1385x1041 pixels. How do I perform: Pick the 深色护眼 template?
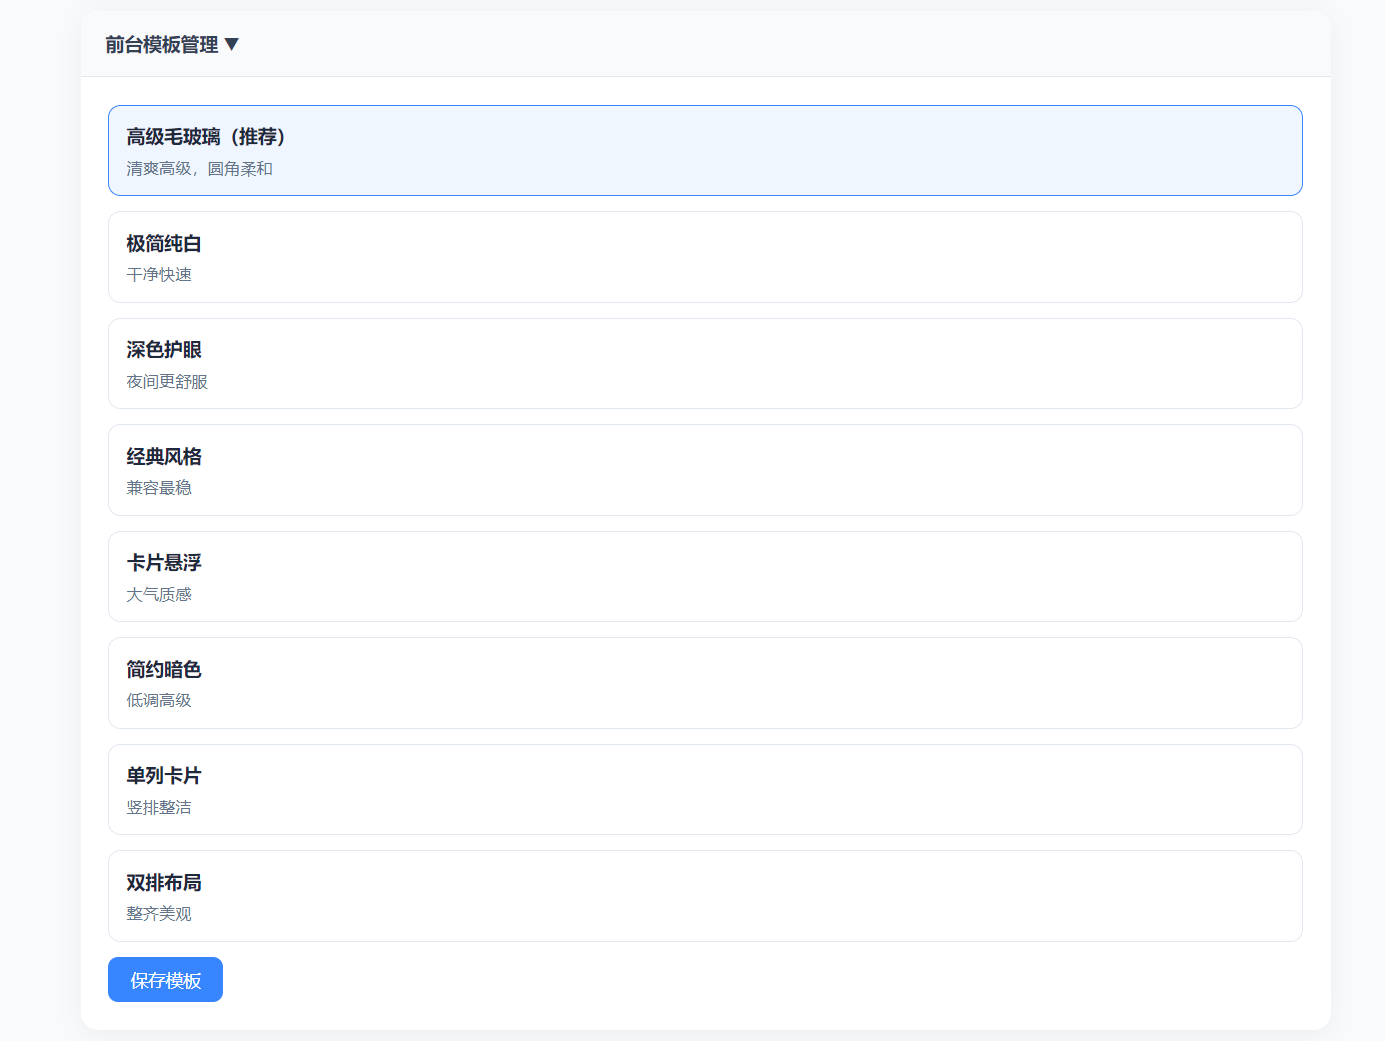click(705, 363)
